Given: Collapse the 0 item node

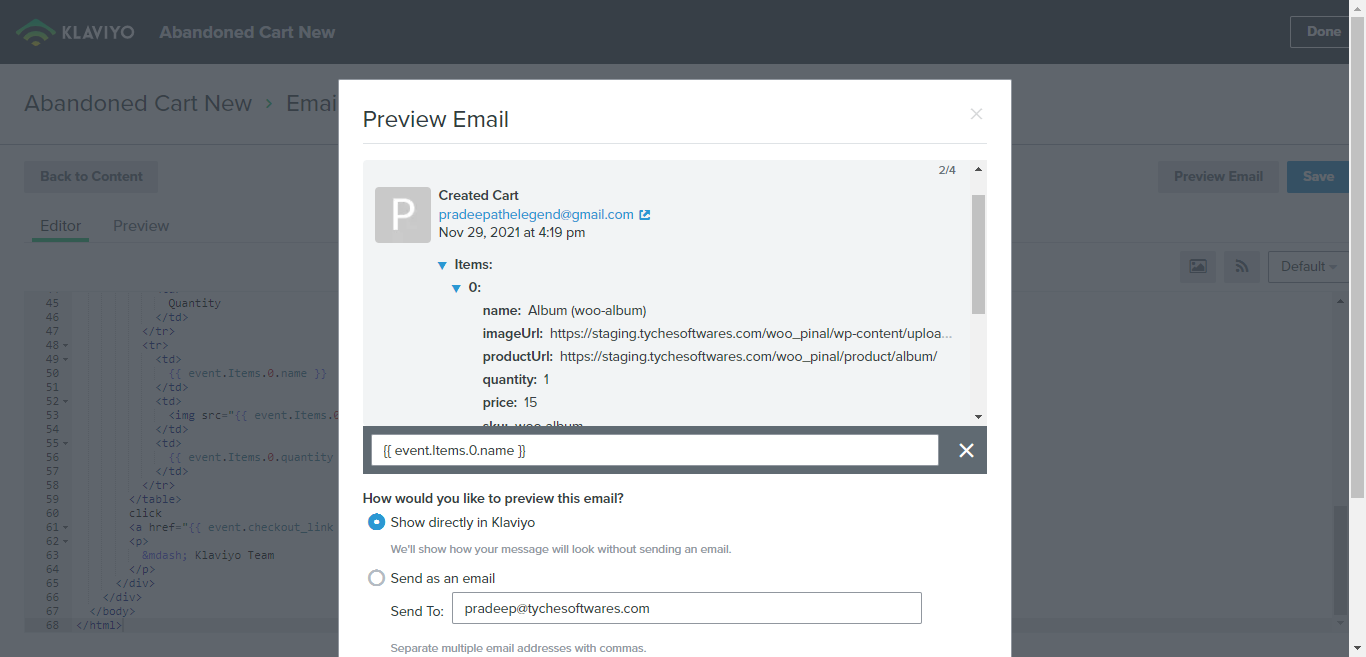Looking at the screenshot, I should point(457,288).
